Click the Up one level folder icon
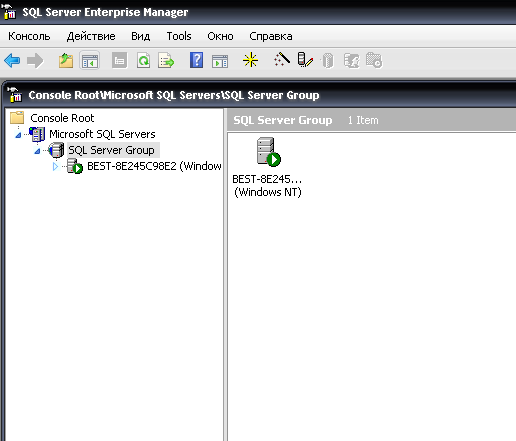 coord(66,61)
